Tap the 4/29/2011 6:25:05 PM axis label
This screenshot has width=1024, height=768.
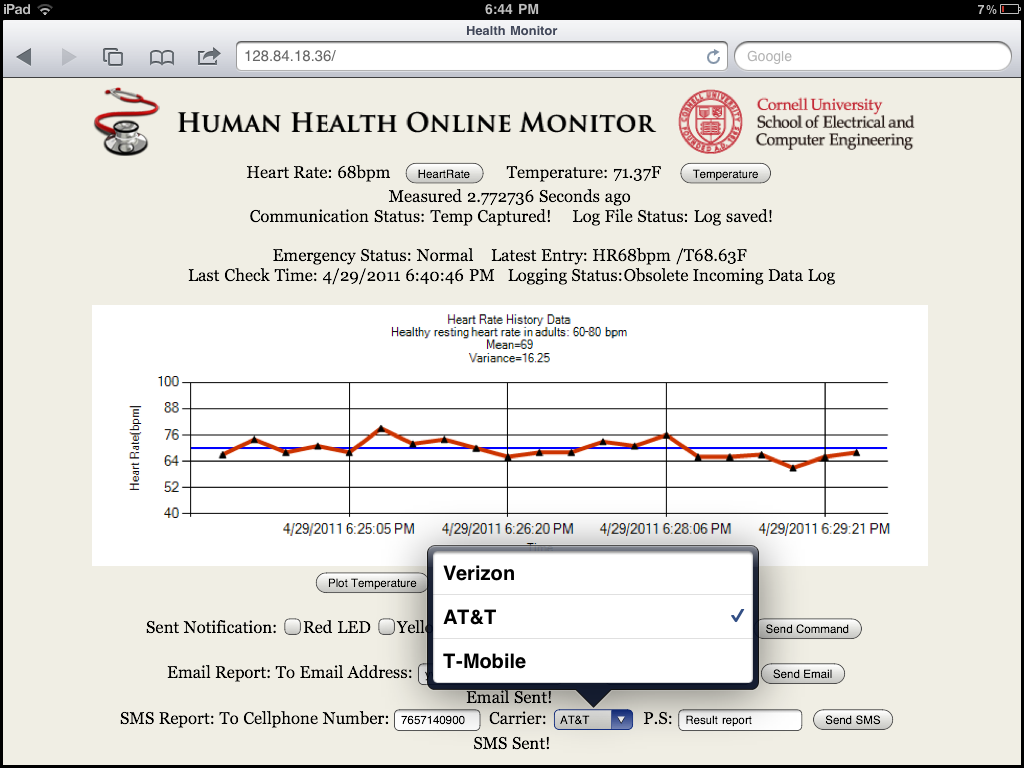349,528
